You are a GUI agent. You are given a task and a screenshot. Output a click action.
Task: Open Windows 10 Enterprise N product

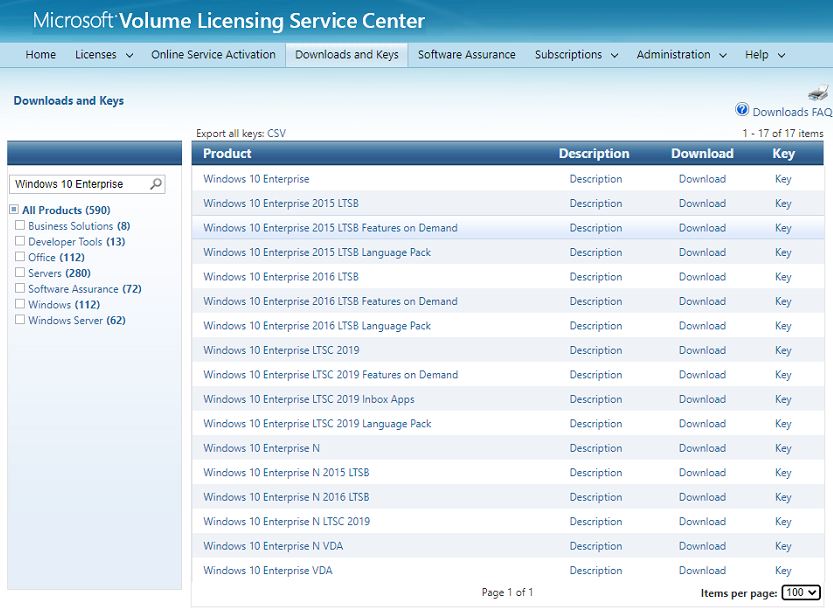pos(261,448)
